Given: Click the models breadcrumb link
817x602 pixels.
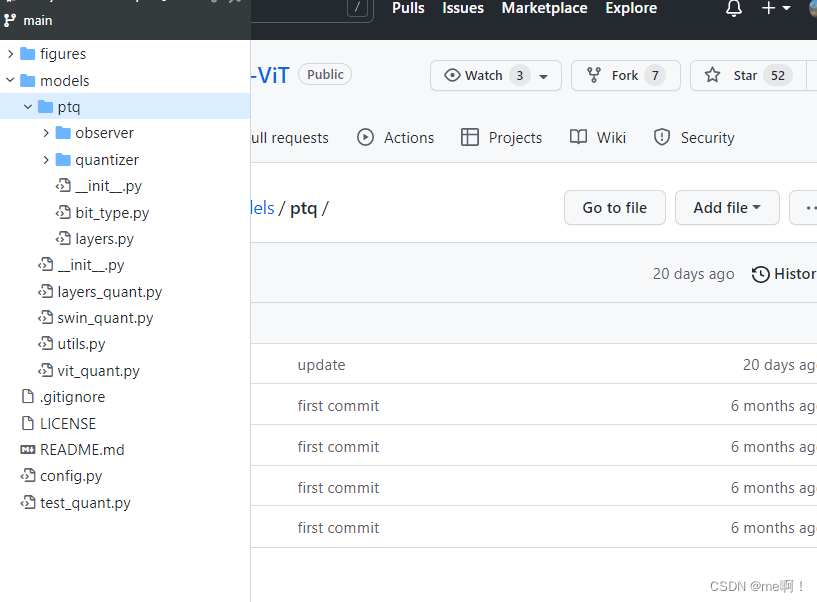Looking at the screenshot, I should [263, 208].
